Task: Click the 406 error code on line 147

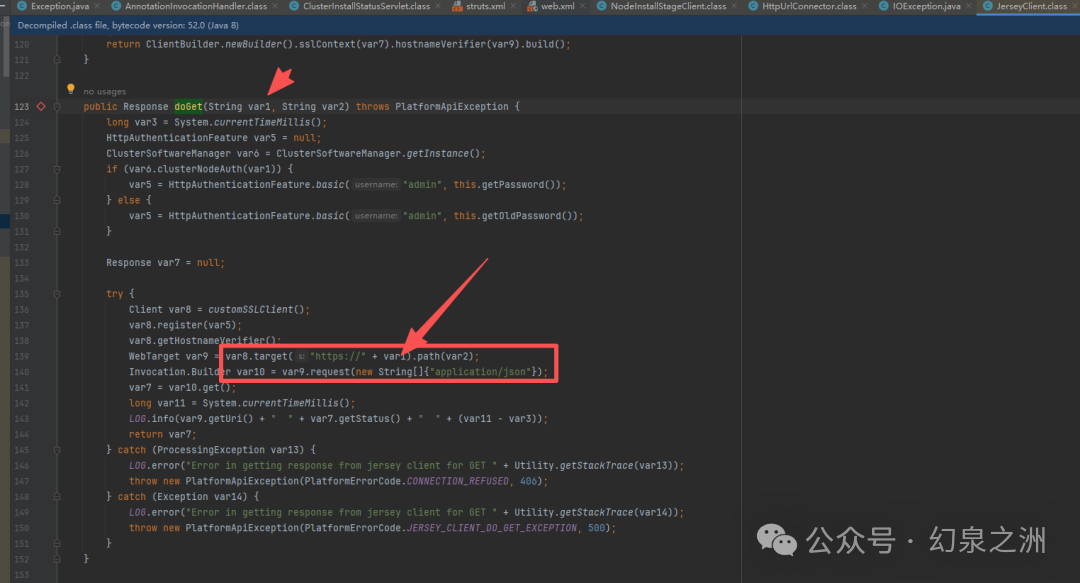Action: coord(528,481)
